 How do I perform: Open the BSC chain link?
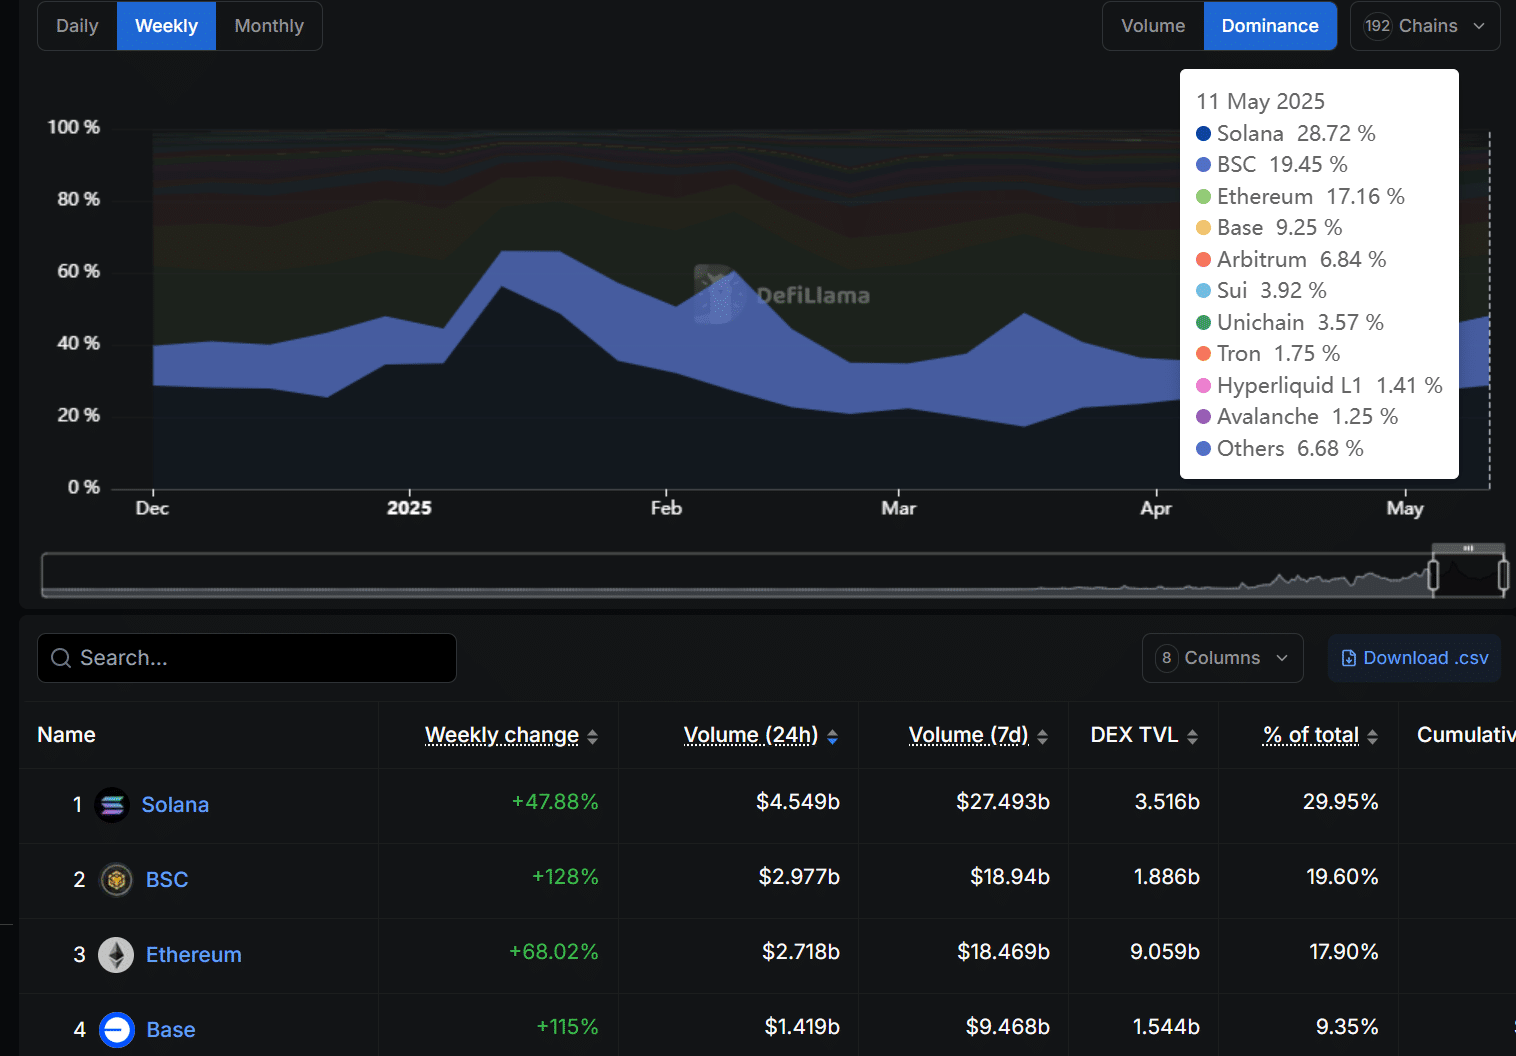167,880
